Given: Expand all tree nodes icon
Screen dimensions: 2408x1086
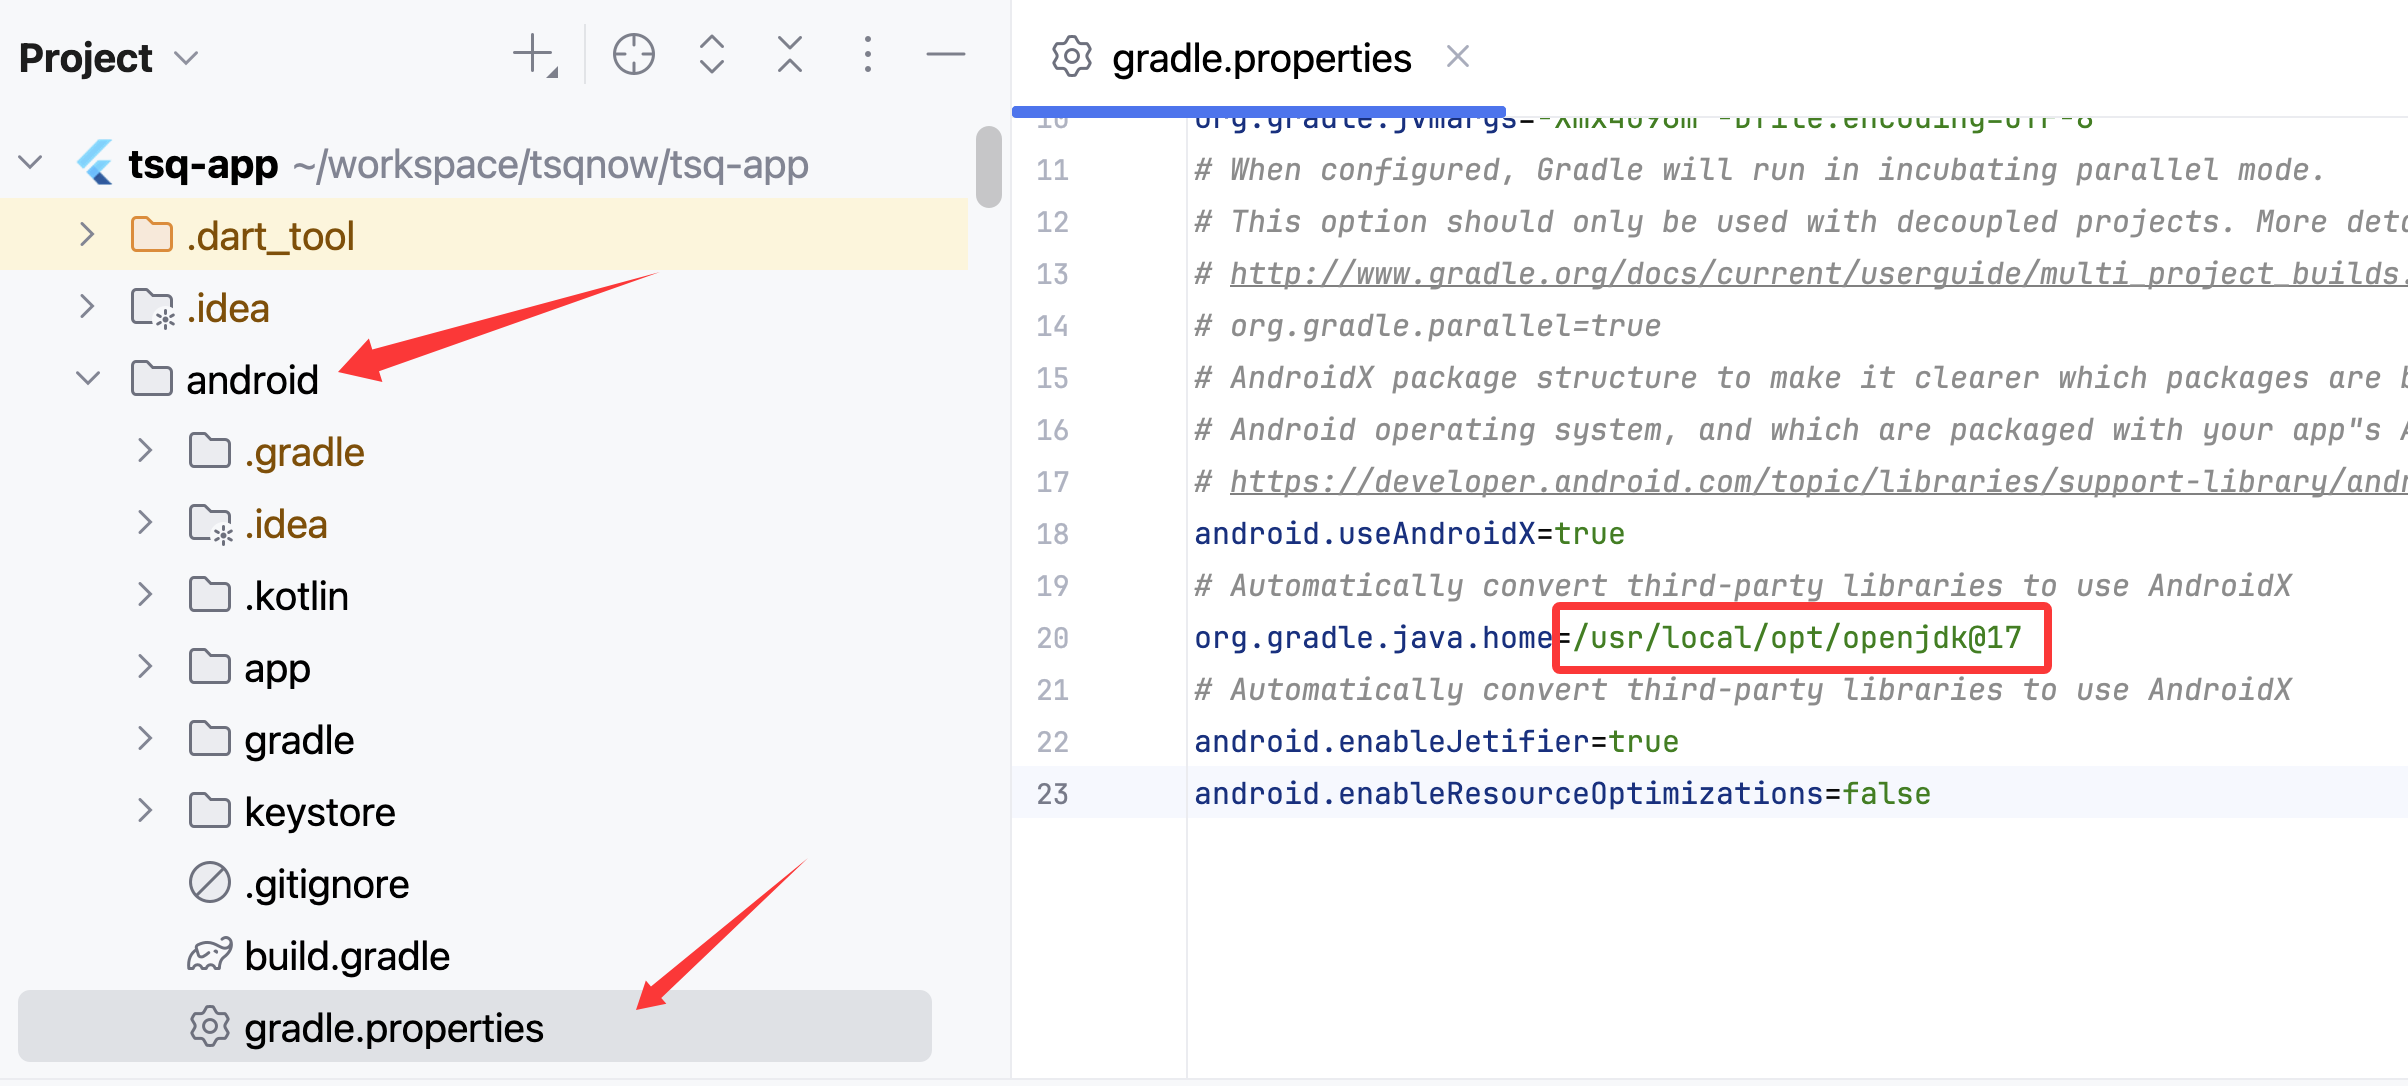Looking at the screenshot, I should 711,55.
